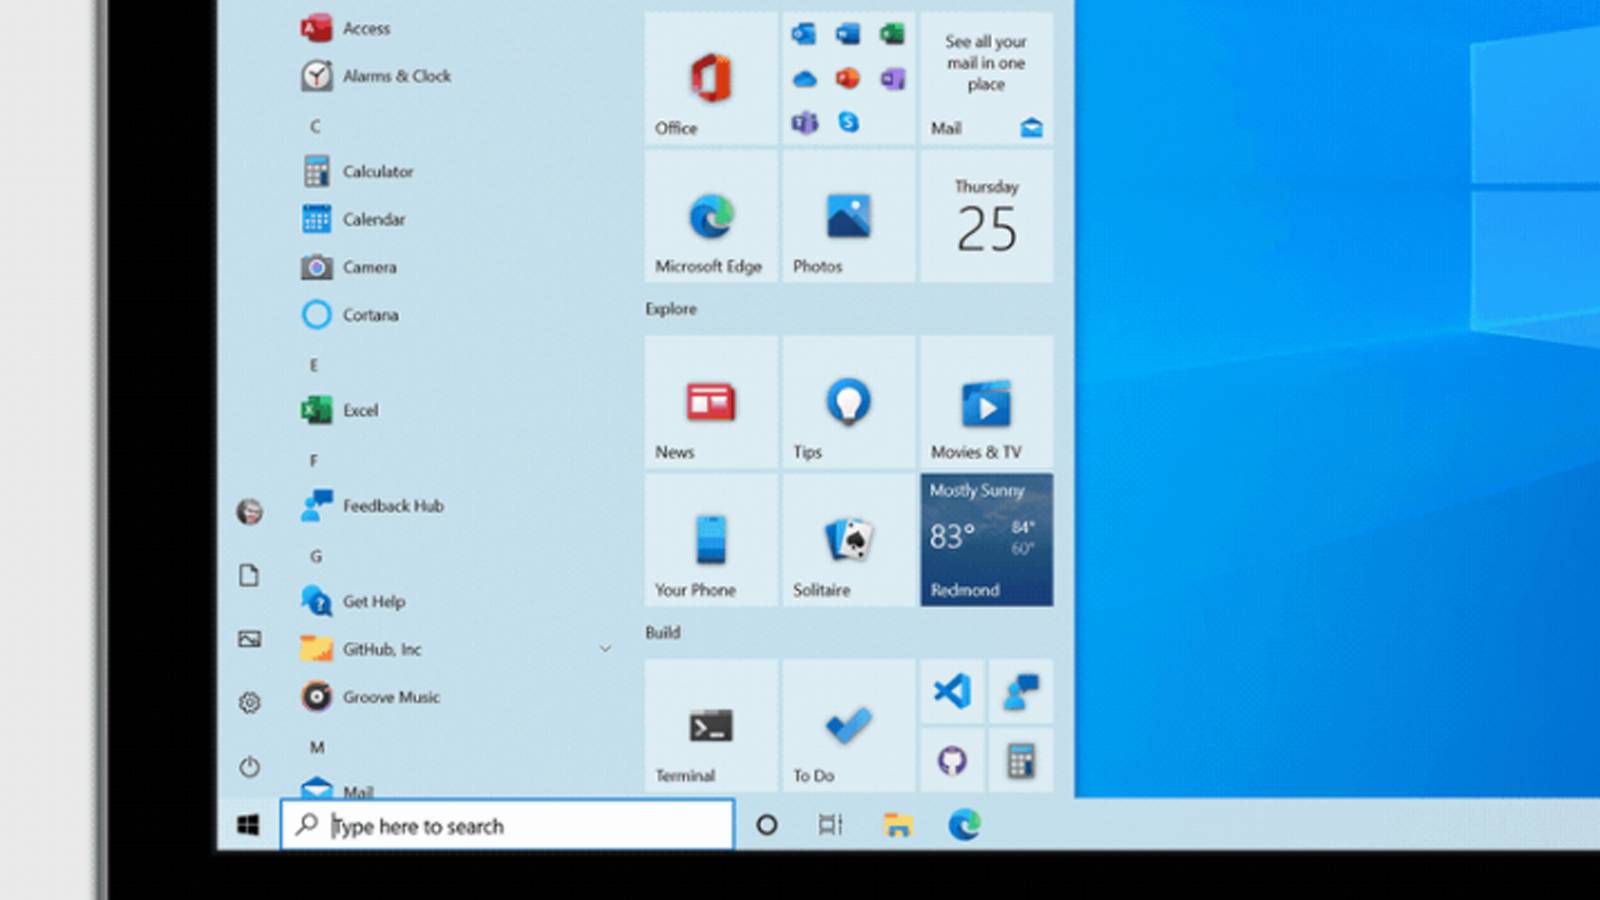Open the Calculator small tile
This screenshot has height=900, width=1600.
(1021, 760)
